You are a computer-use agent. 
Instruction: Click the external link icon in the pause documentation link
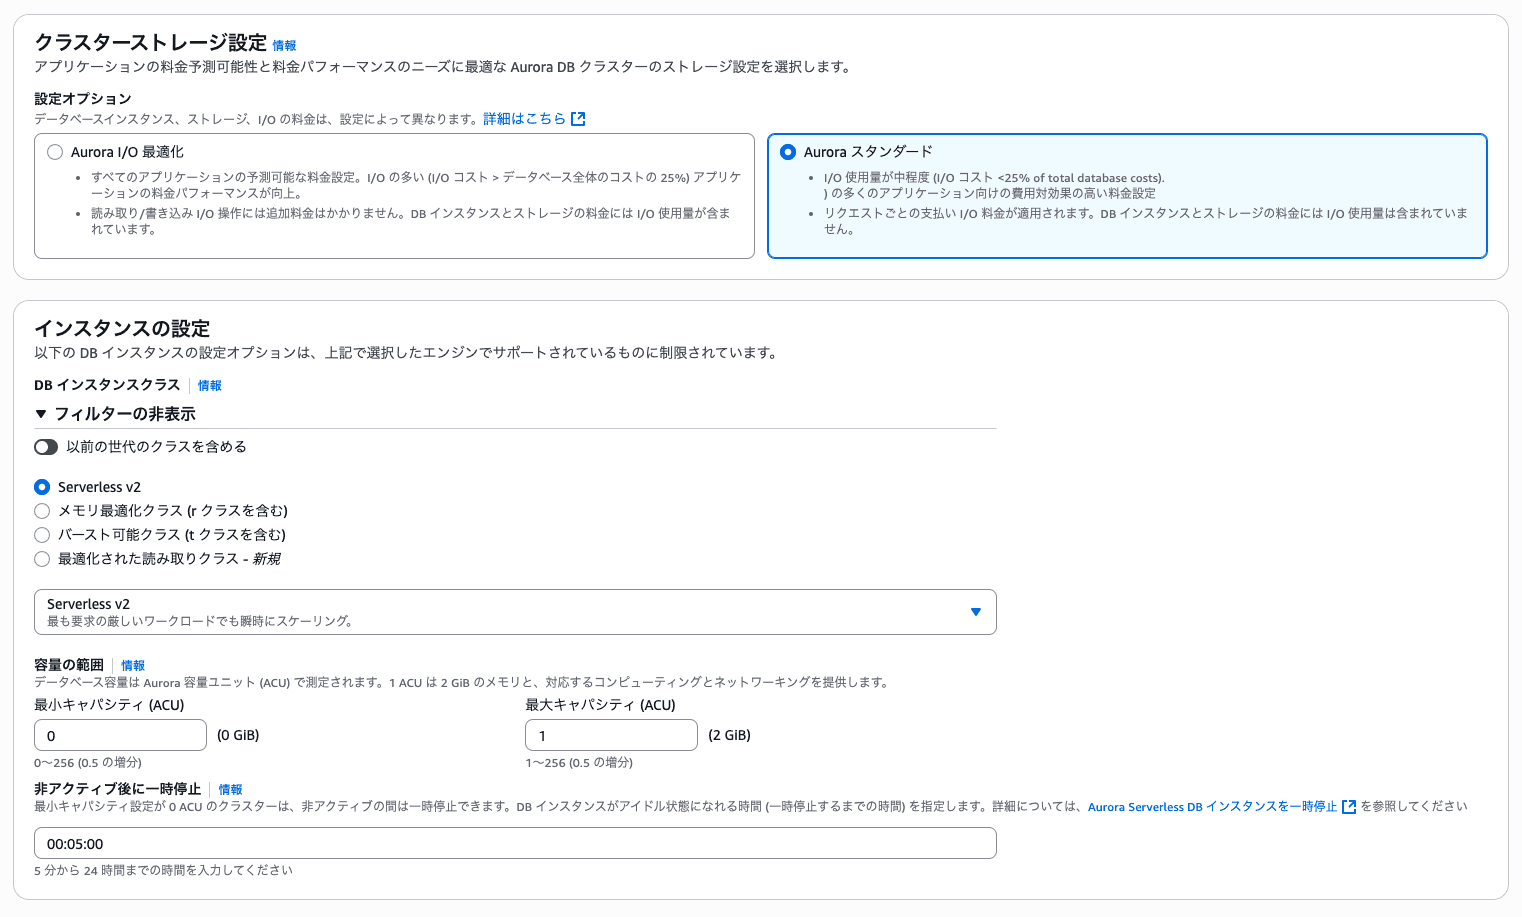click(1348, 806)
